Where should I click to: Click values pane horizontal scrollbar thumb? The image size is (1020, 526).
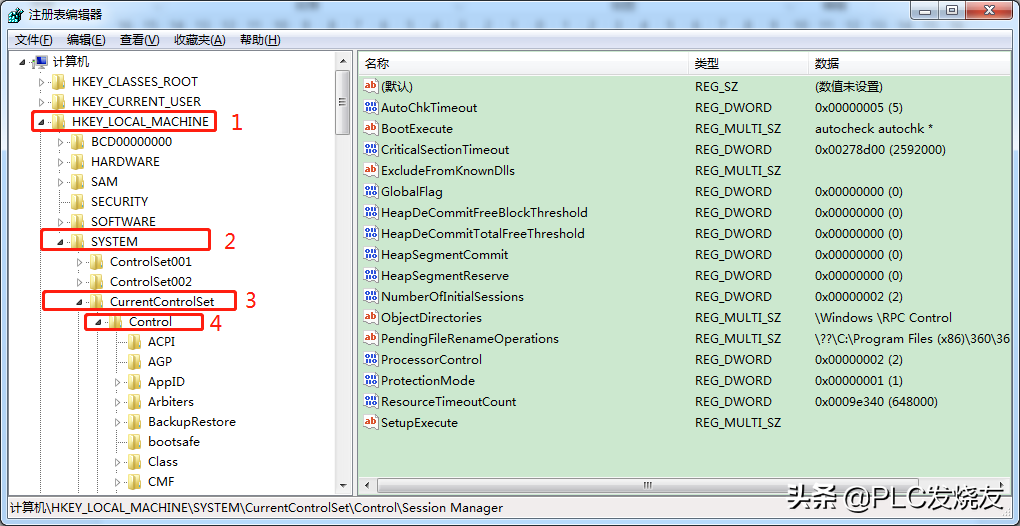click(x=647, y=485)
